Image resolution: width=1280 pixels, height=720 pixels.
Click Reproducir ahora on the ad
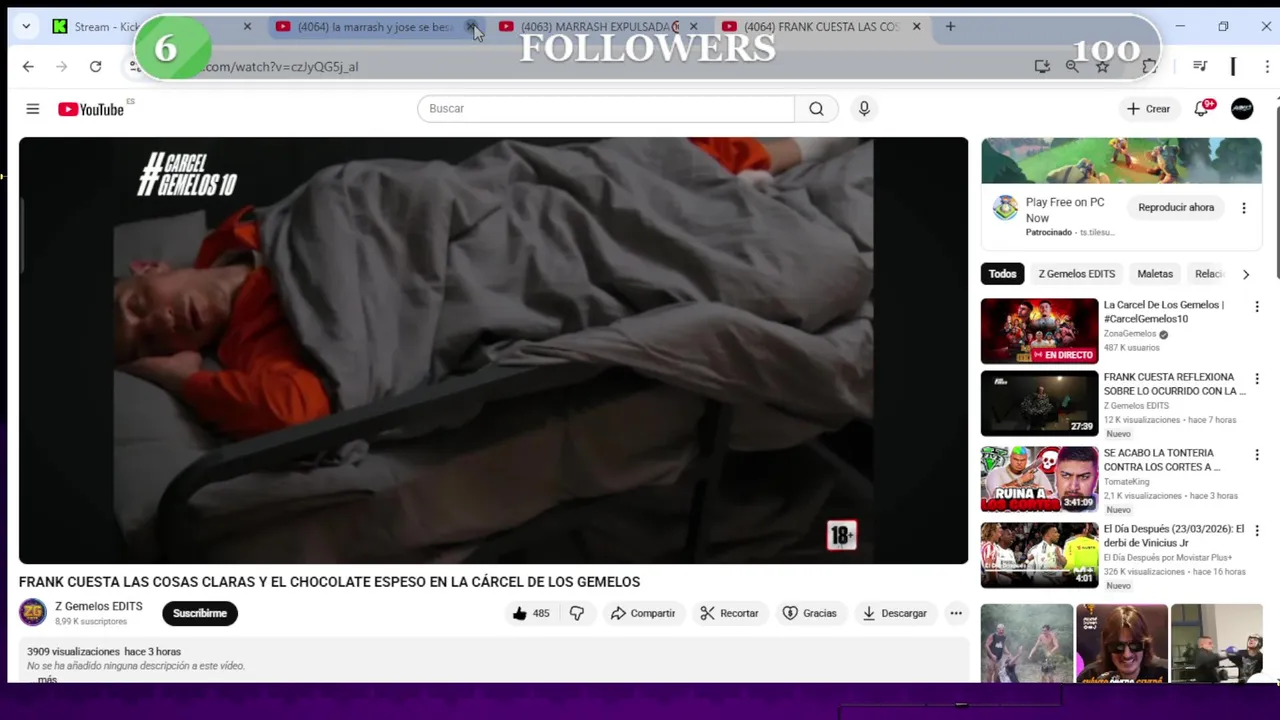(1176, 208)
